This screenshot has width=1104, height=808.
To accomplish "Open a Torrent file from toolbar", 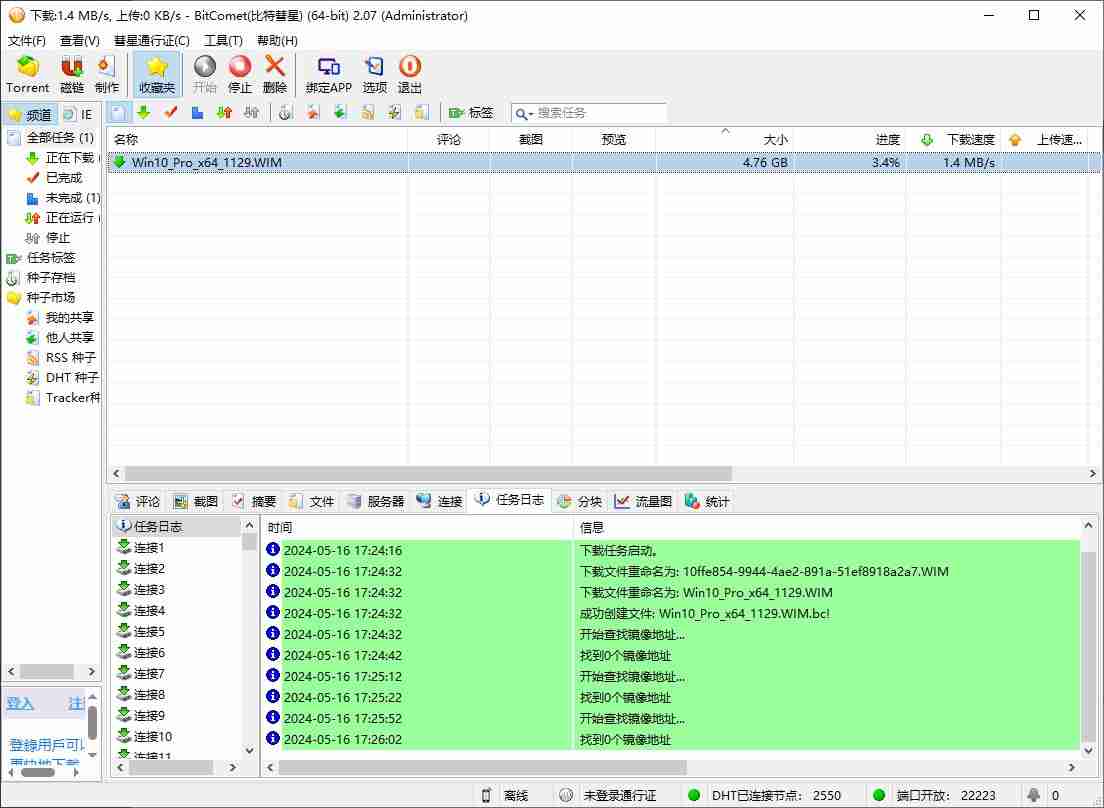I will point(27,75).
